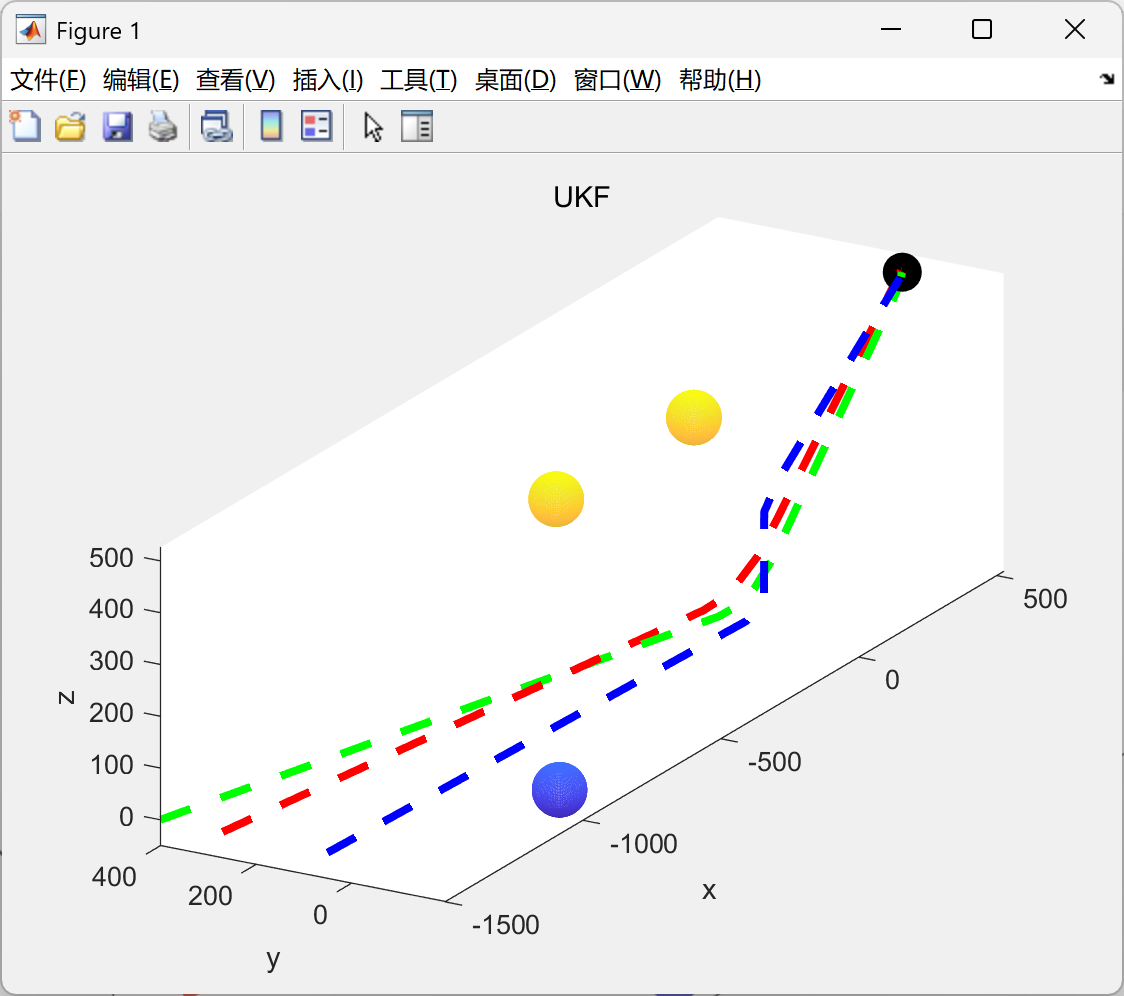The width and height of the screenshot is (1124, 996).
Task: Click the z-axis tick label 500
Action: point(111,558)
